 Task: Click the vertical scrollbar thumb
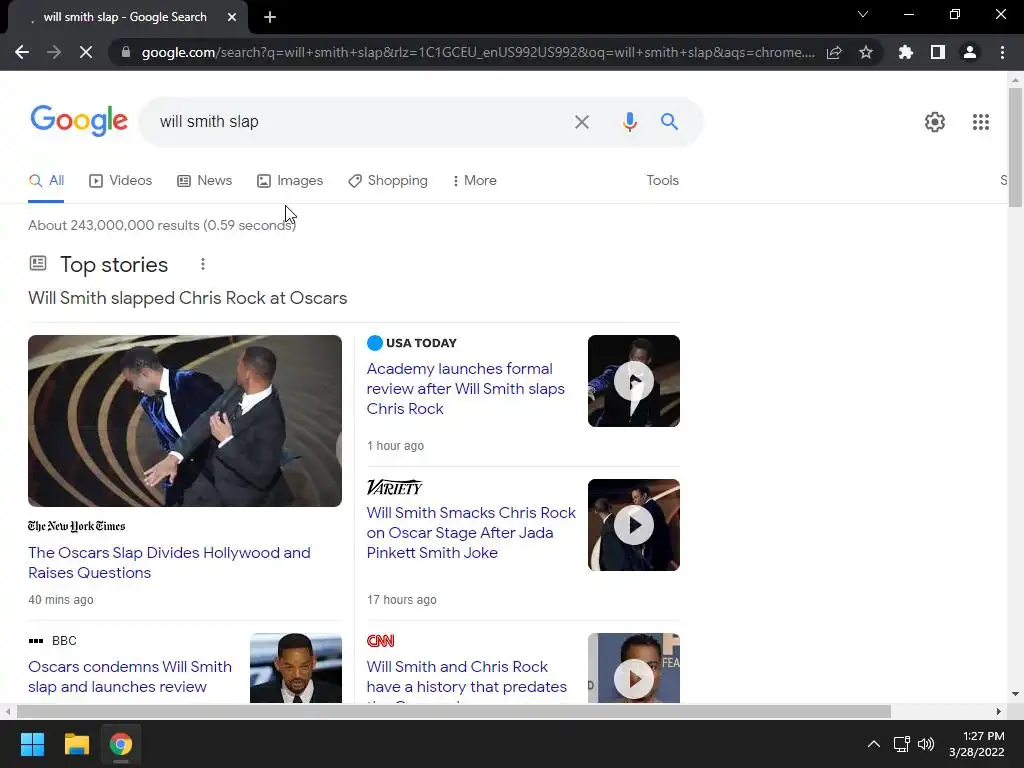point(1015,148)
